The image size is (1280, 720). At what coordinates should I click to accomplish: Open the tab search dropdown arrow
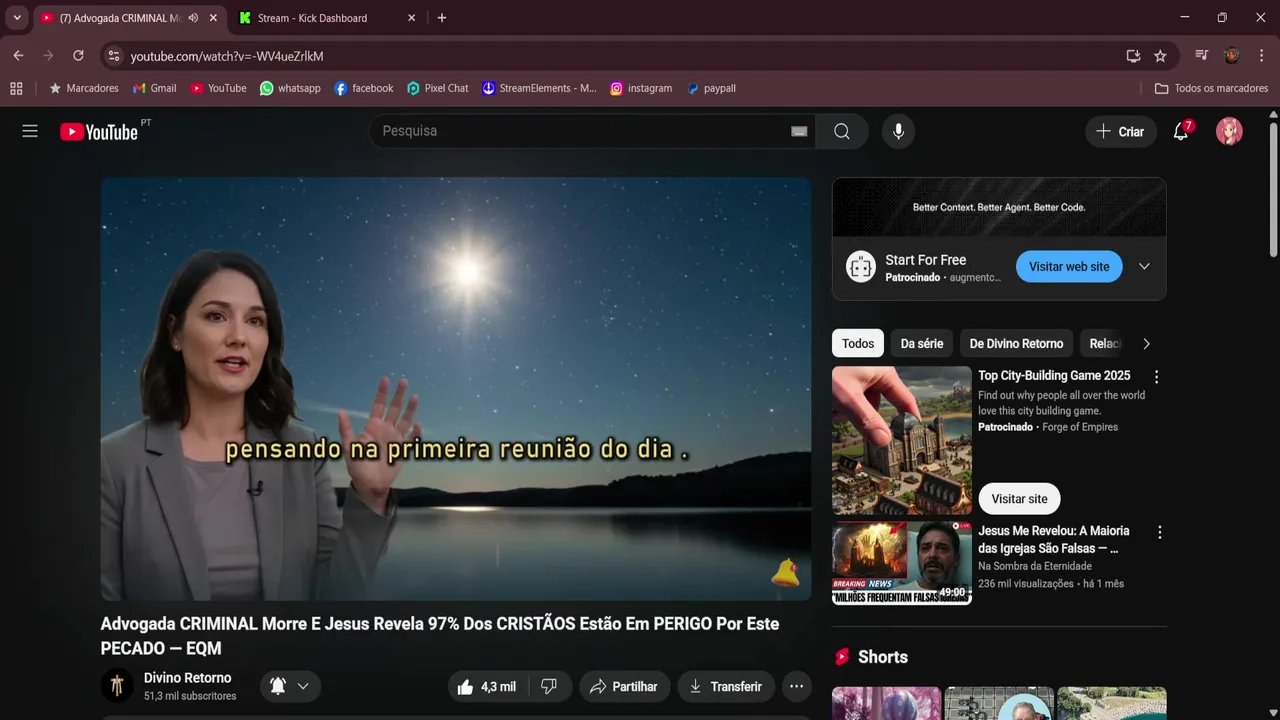point(17,18)
